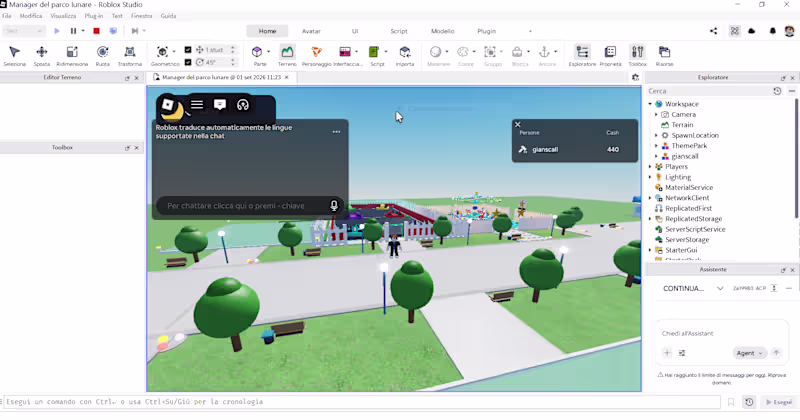Expand the Players service node

(650, 167)
